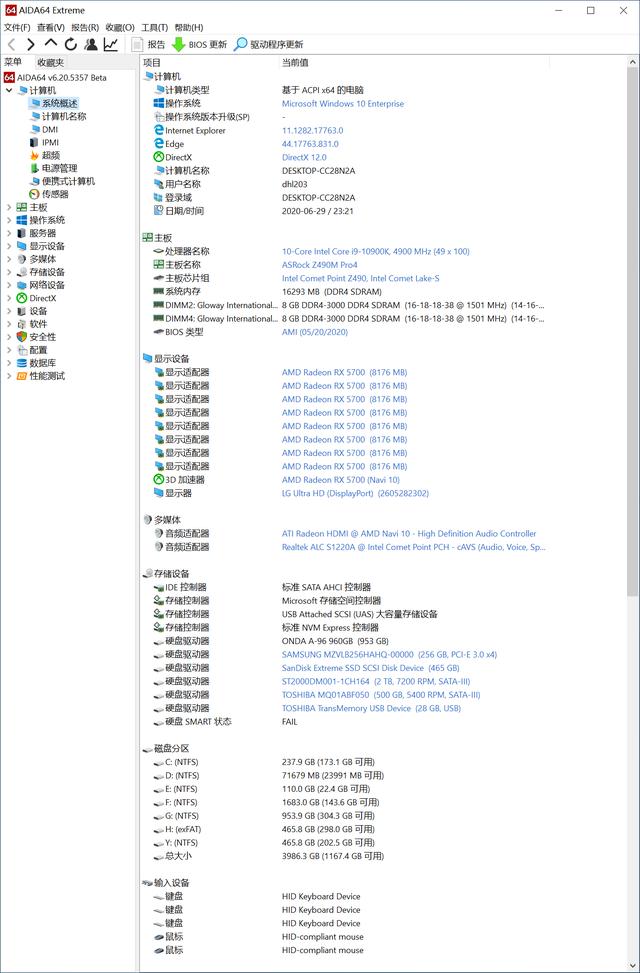This screenshot has width=640, height=973.
Task: Click the 网络设备 icon in the sidebar
Action: pos(22,285)
